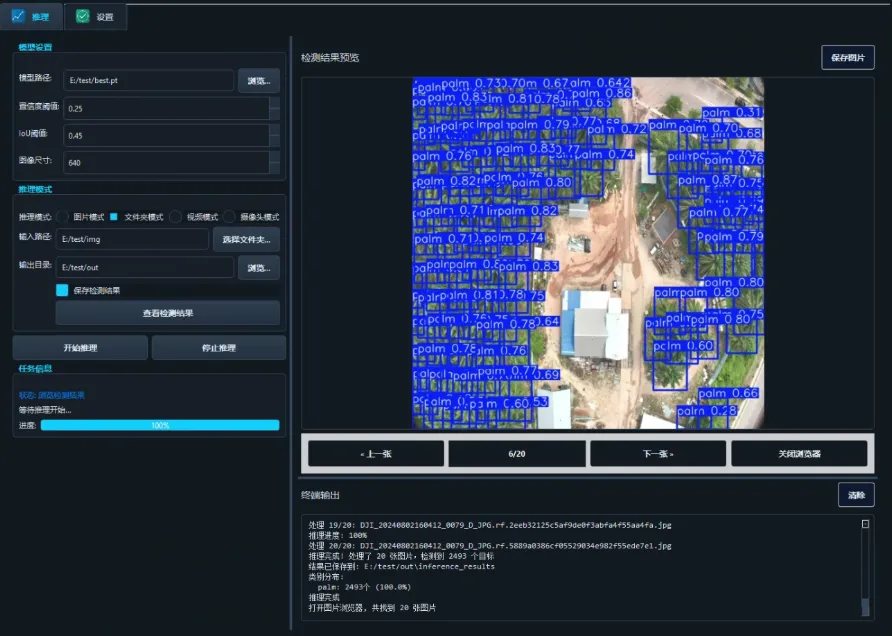Click the 输出目录 field showing E:/test/out

(144, 267)
